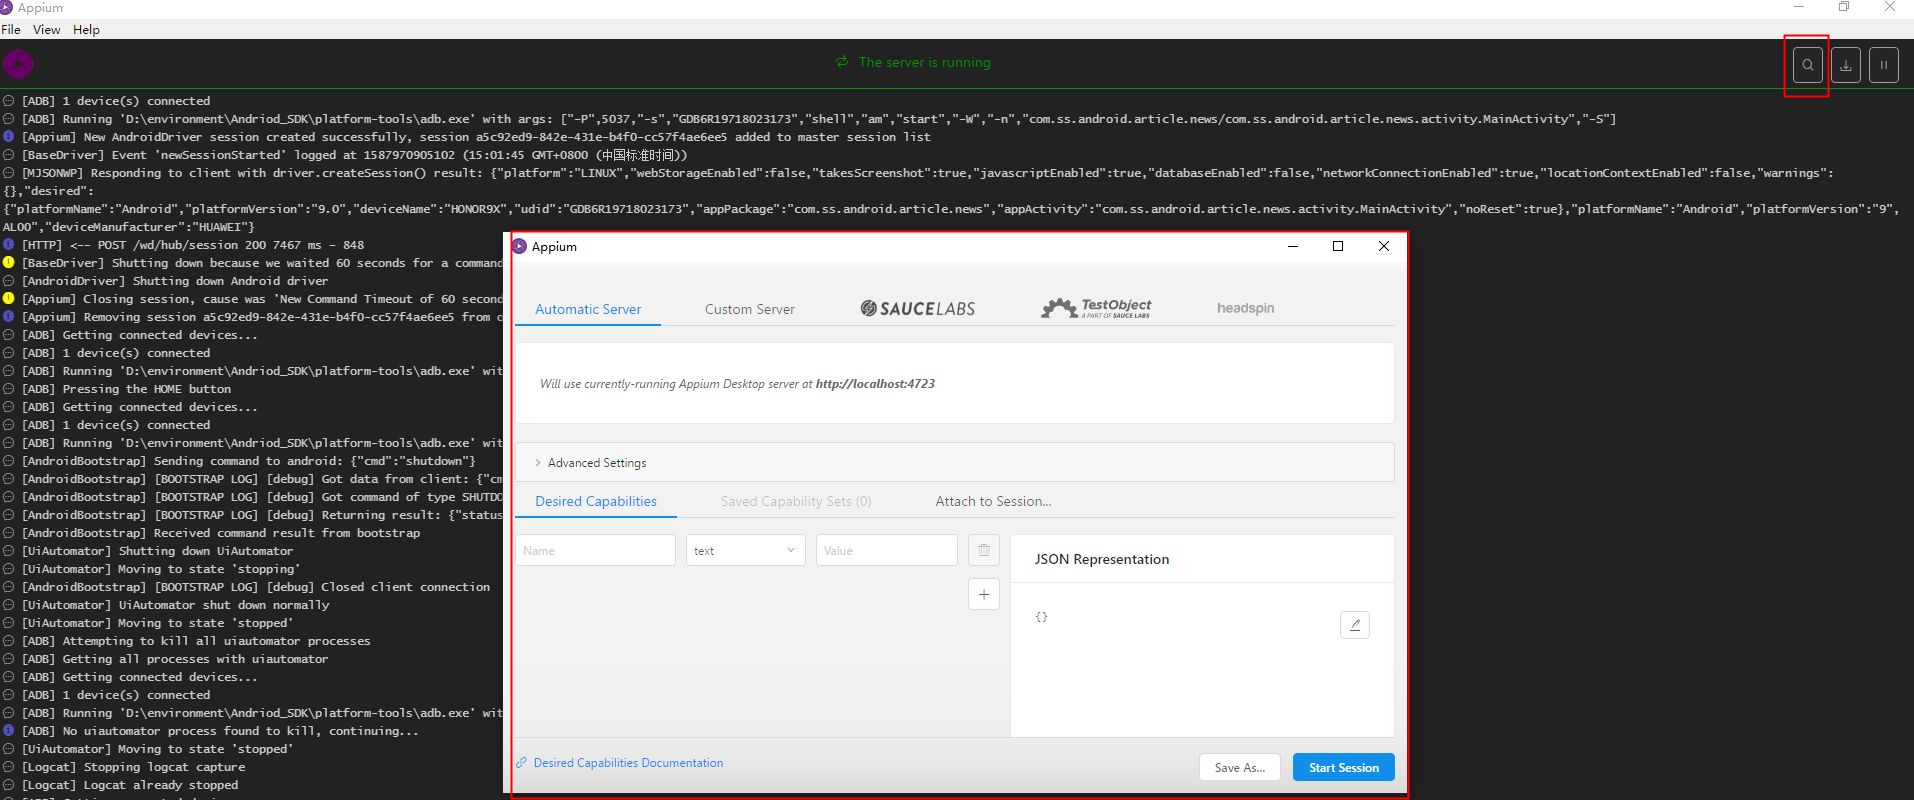Click the JSON Representation heading
Viewport: 1914px width, 800px height.
pyautogui.click(x=1101, y=559)
